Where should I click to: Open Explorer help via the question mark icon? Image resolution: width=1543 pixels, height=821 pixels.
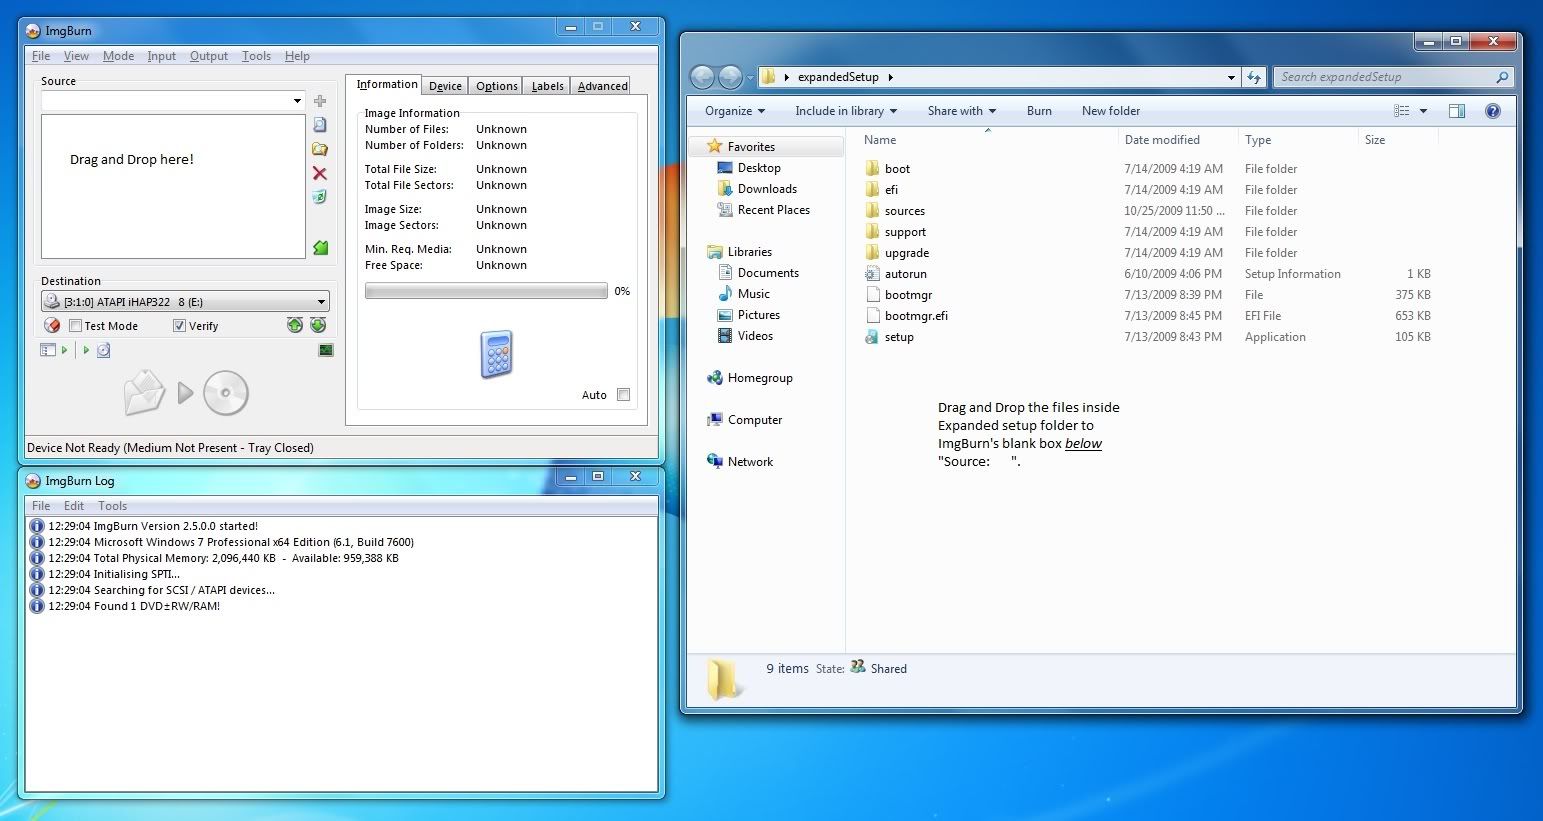coord(1493,111)
